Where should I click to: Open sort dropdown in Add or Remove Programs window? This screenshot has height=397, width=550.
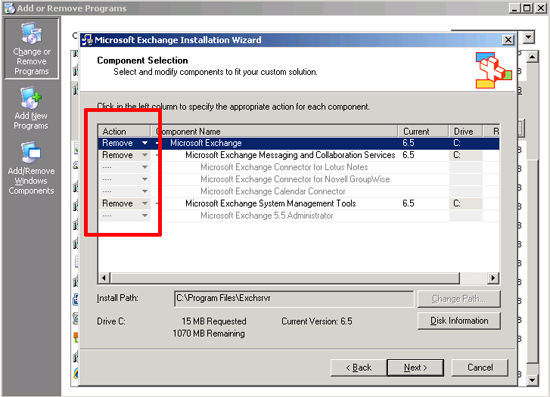[x=529, y=36]
